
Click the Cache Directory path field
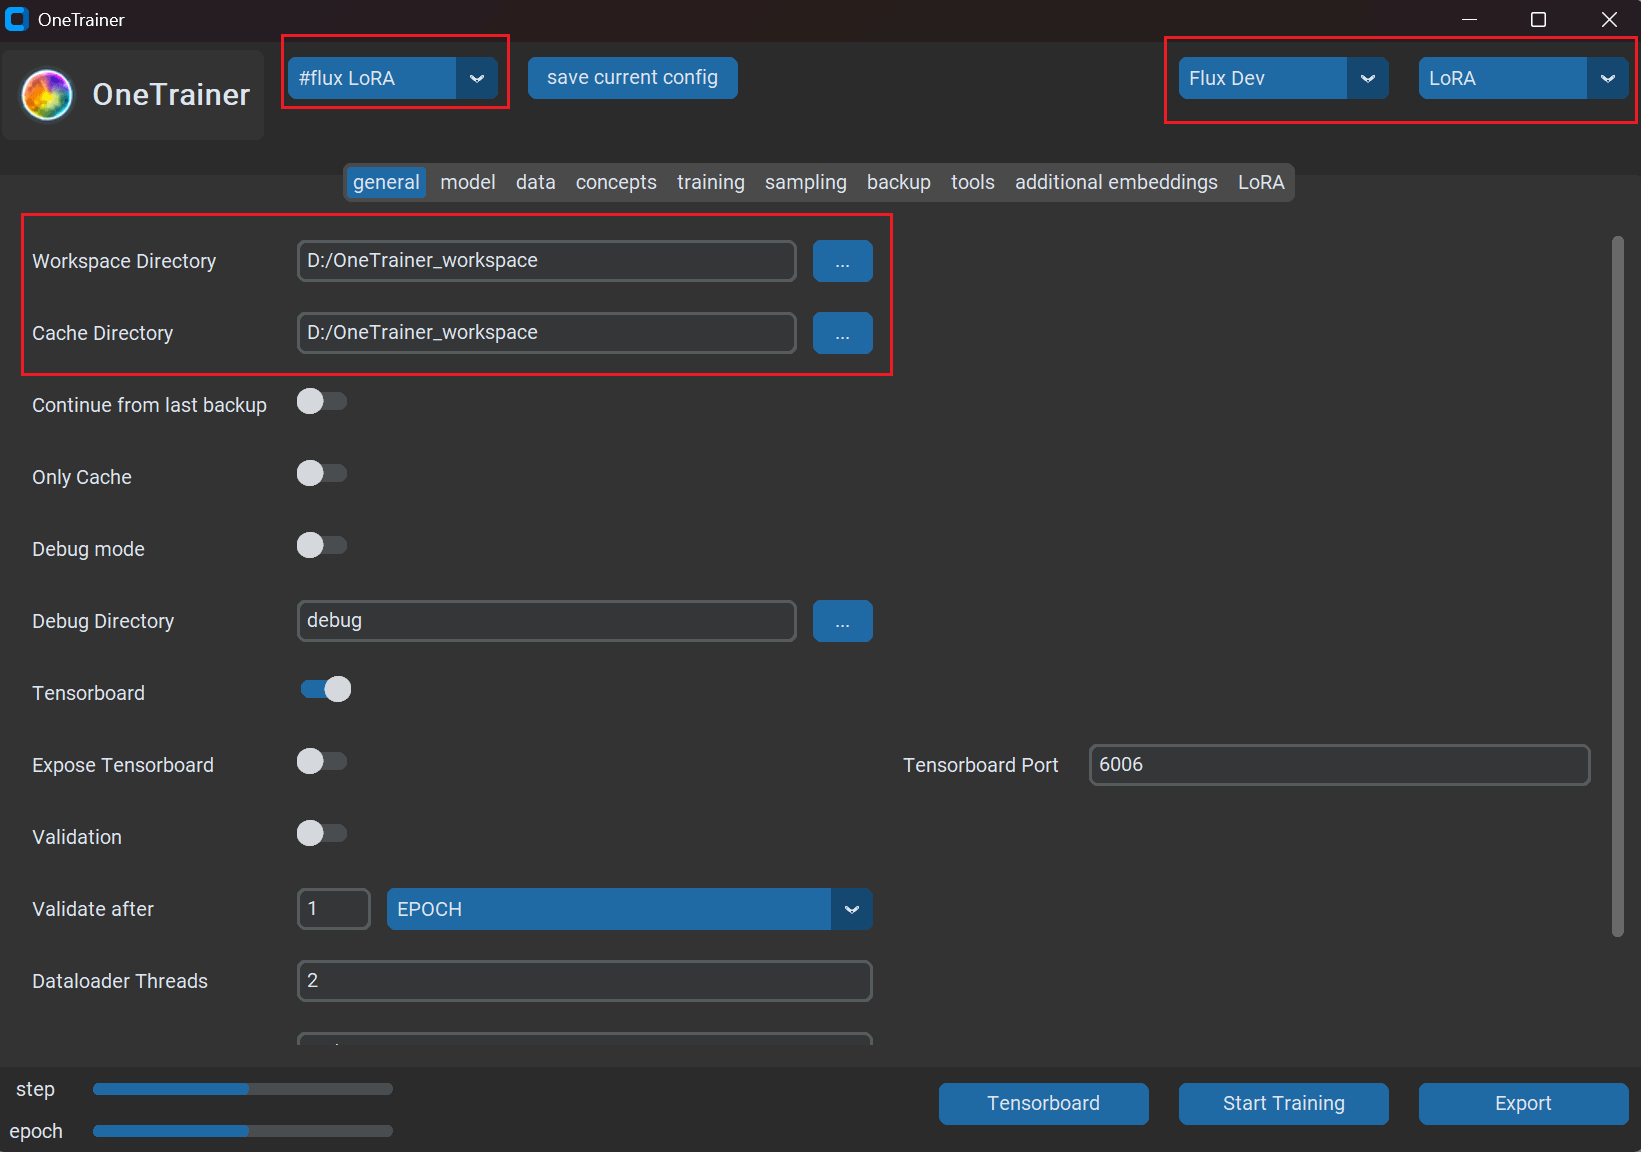point(547,333)
